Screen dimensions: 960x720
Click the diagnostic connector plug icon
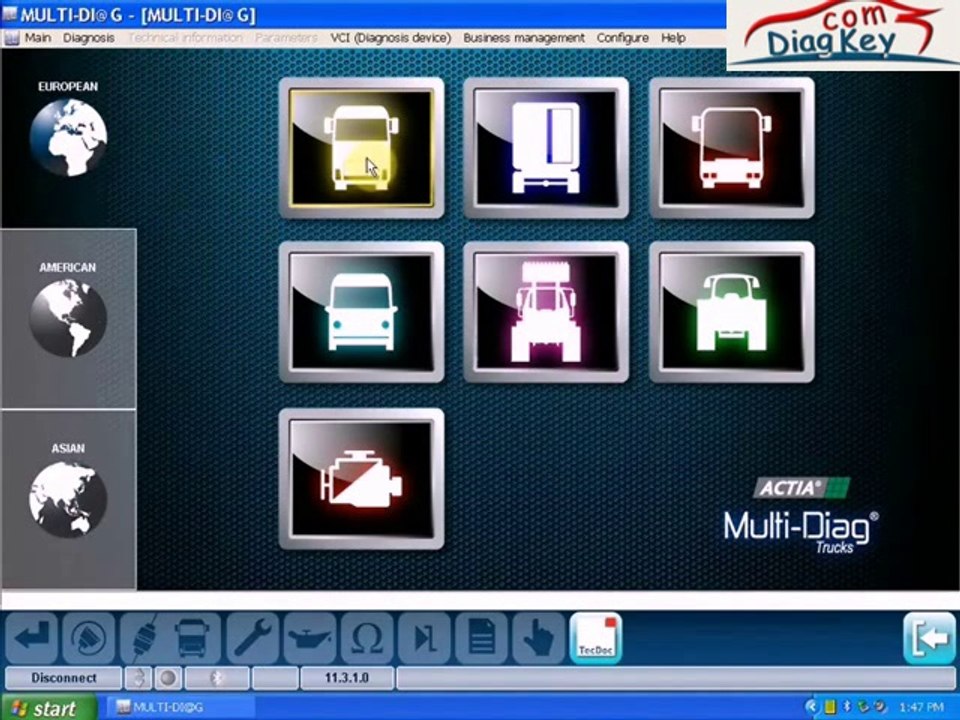point(89,639)
